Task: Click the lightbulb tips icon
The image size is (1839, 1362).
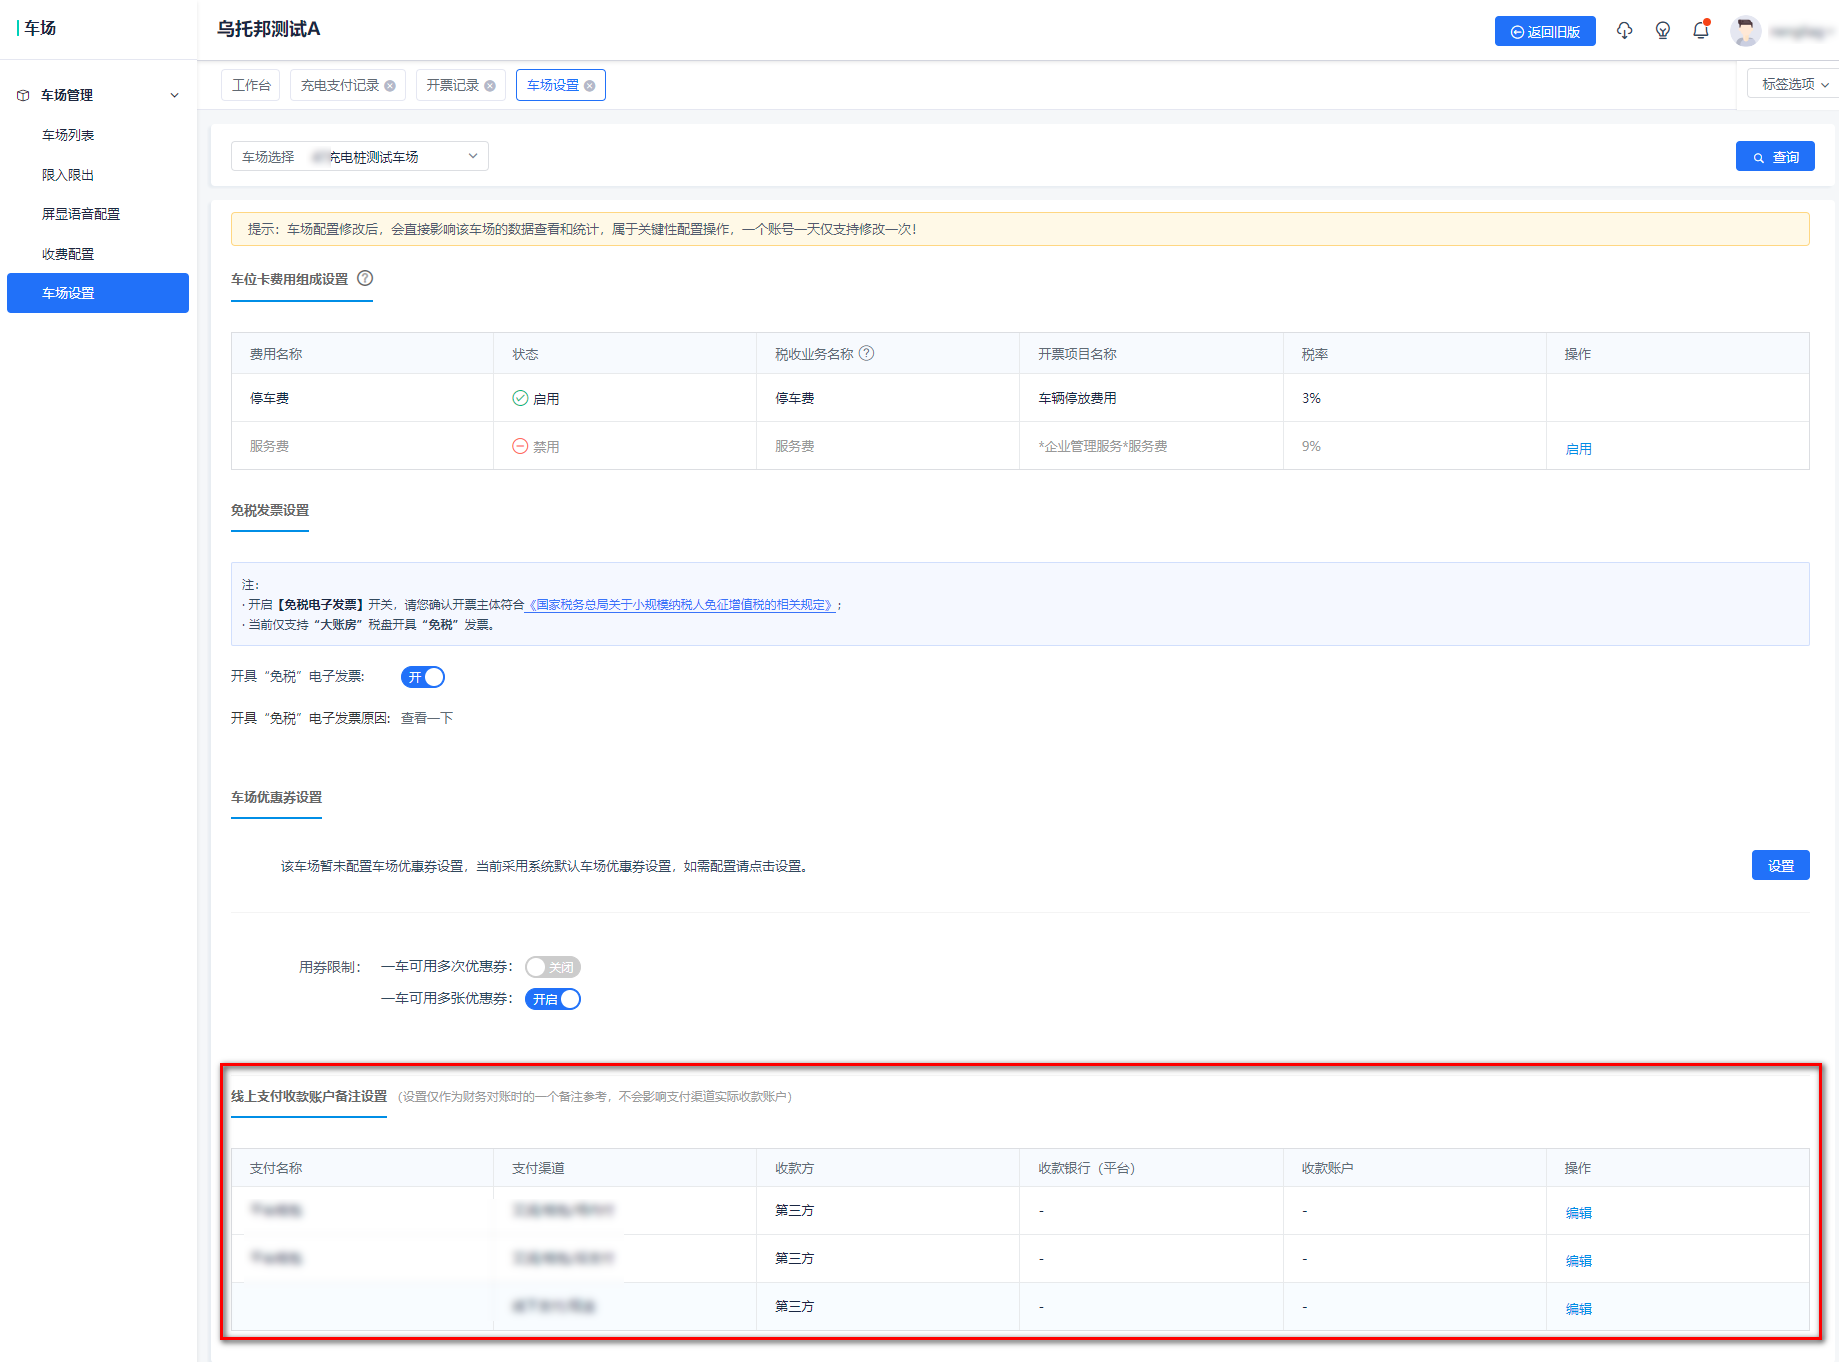Action: pyautogui.click(x=1663, y=31)
